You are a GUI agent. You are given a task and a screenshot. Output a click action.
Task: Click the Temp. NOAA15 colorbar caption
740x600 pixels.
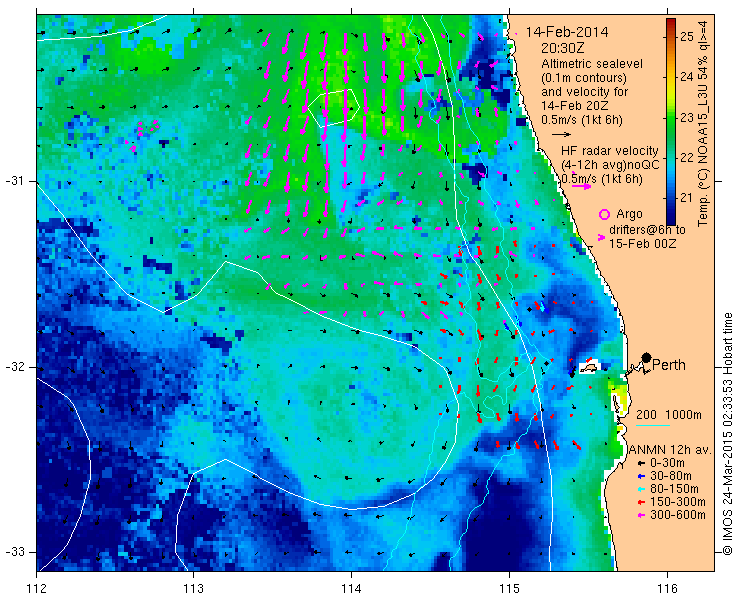click(703, 122)
